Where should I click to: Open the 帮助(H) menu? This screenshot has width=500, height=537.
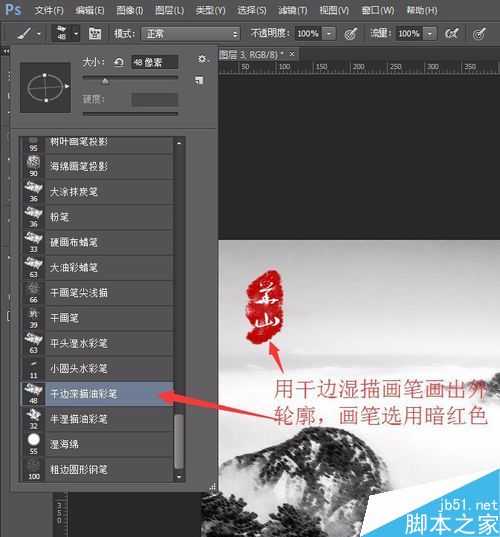click(422, 11)
